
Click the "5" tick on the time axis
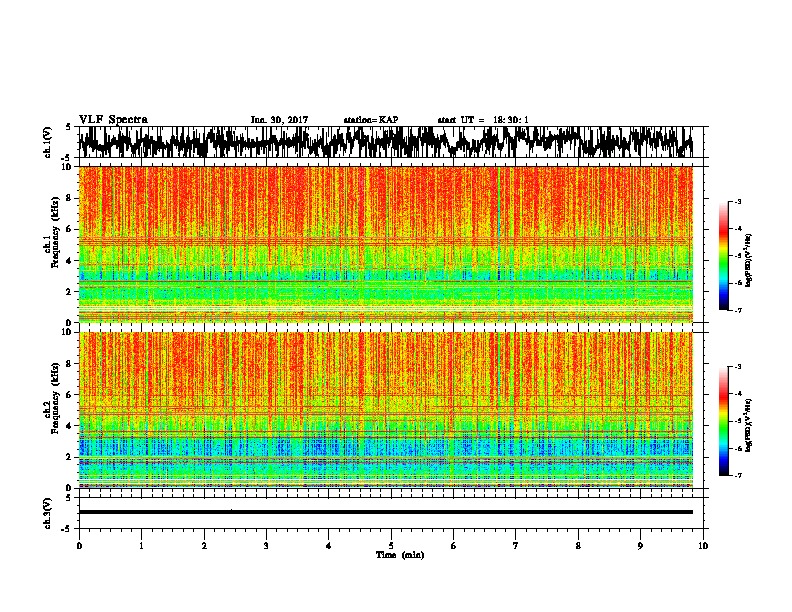[x=391, y=546]
